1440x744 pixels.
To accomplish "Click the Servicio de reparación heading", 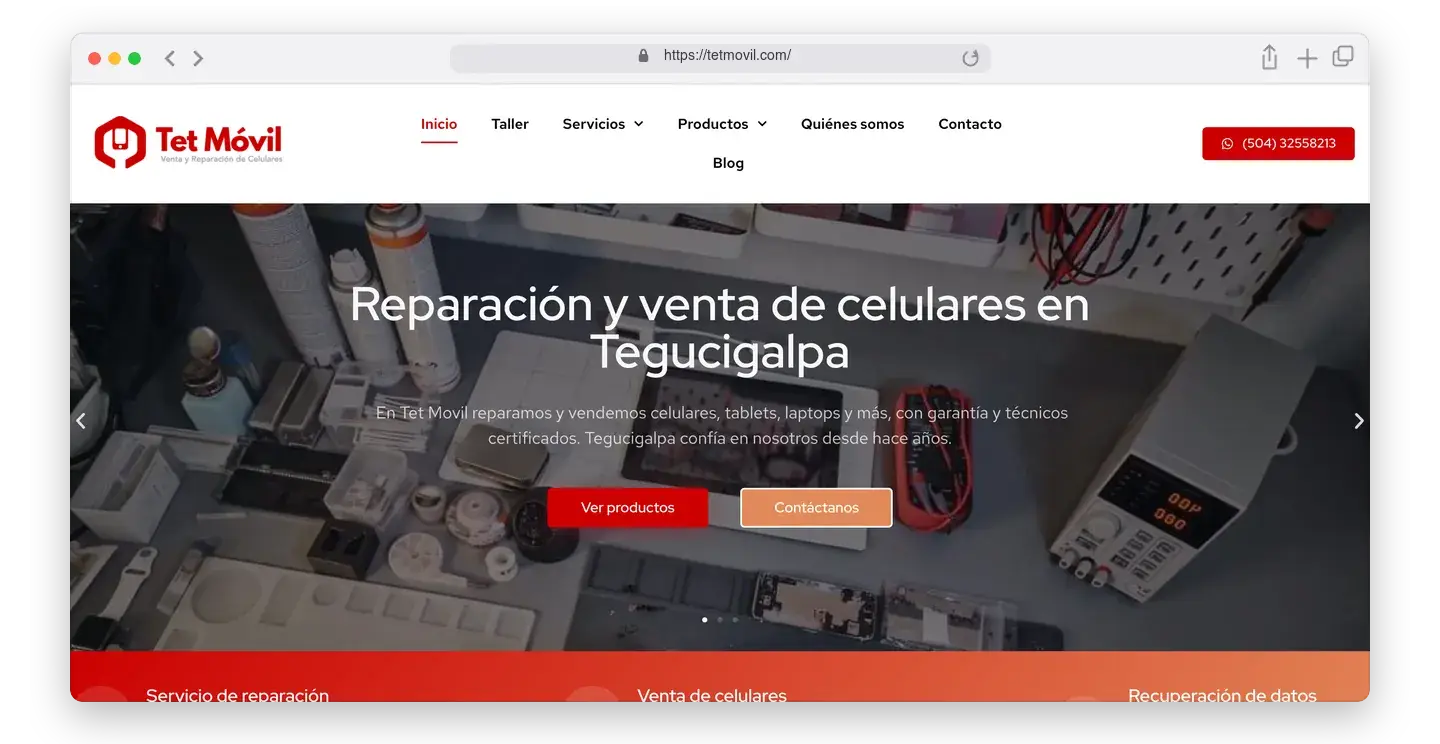I will pos(237,695).
